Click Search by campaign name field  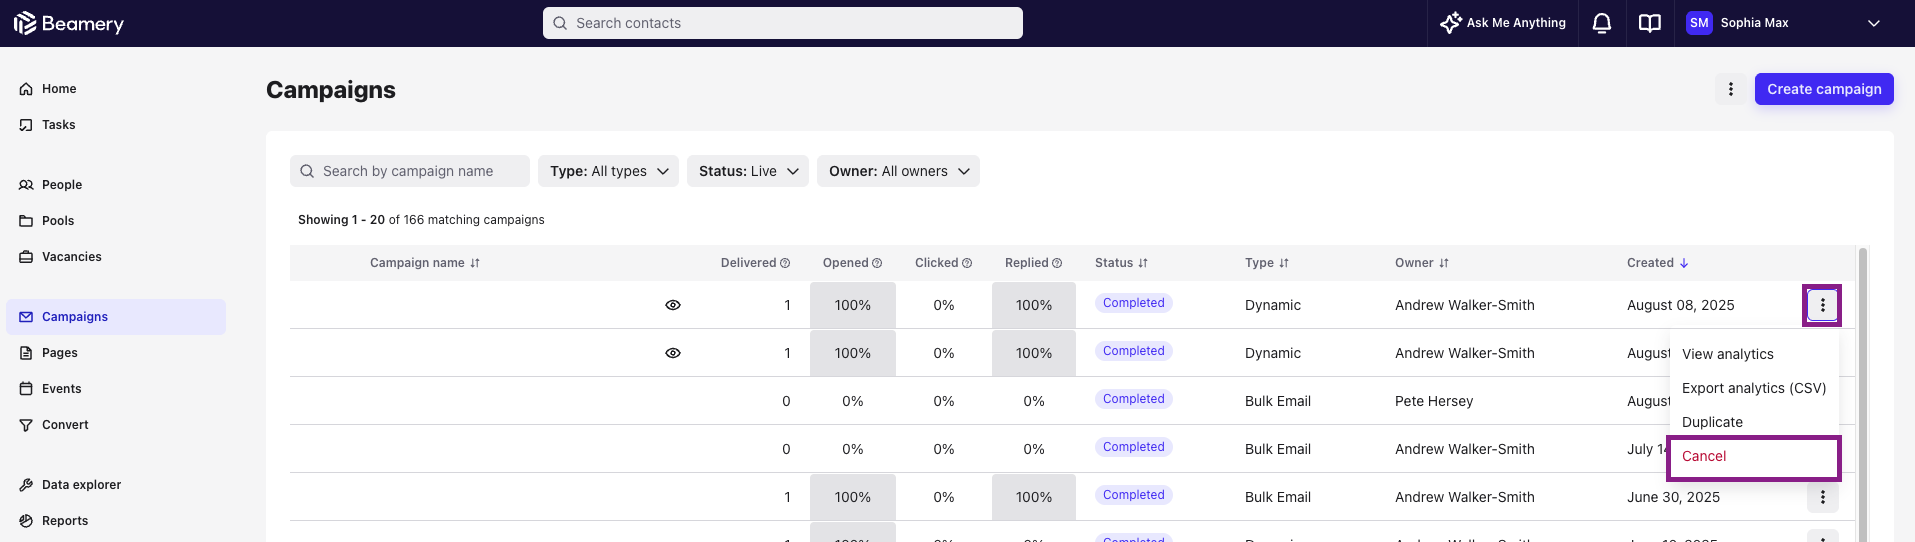[410, 171]
